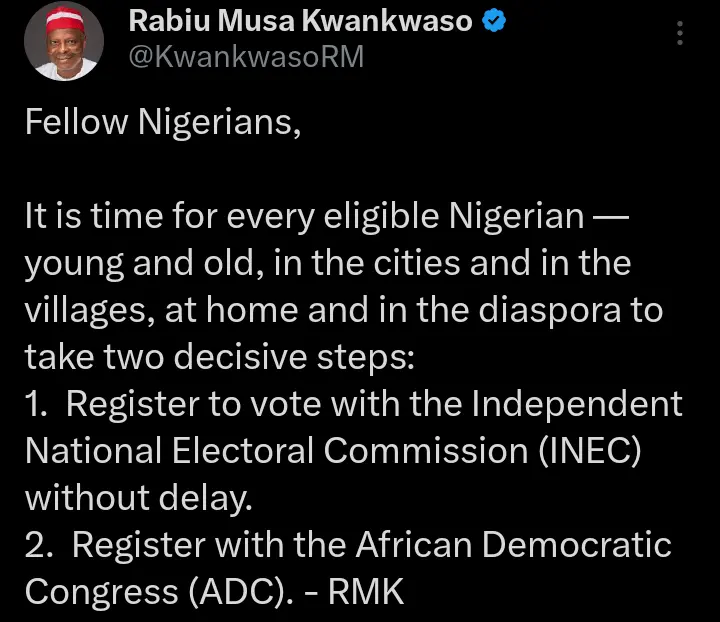The width and height of the screenshot is (720, 622).
Task: Open Rabiu Musa Kwankwaso's profile picture
Action: [x=64, y=41]
